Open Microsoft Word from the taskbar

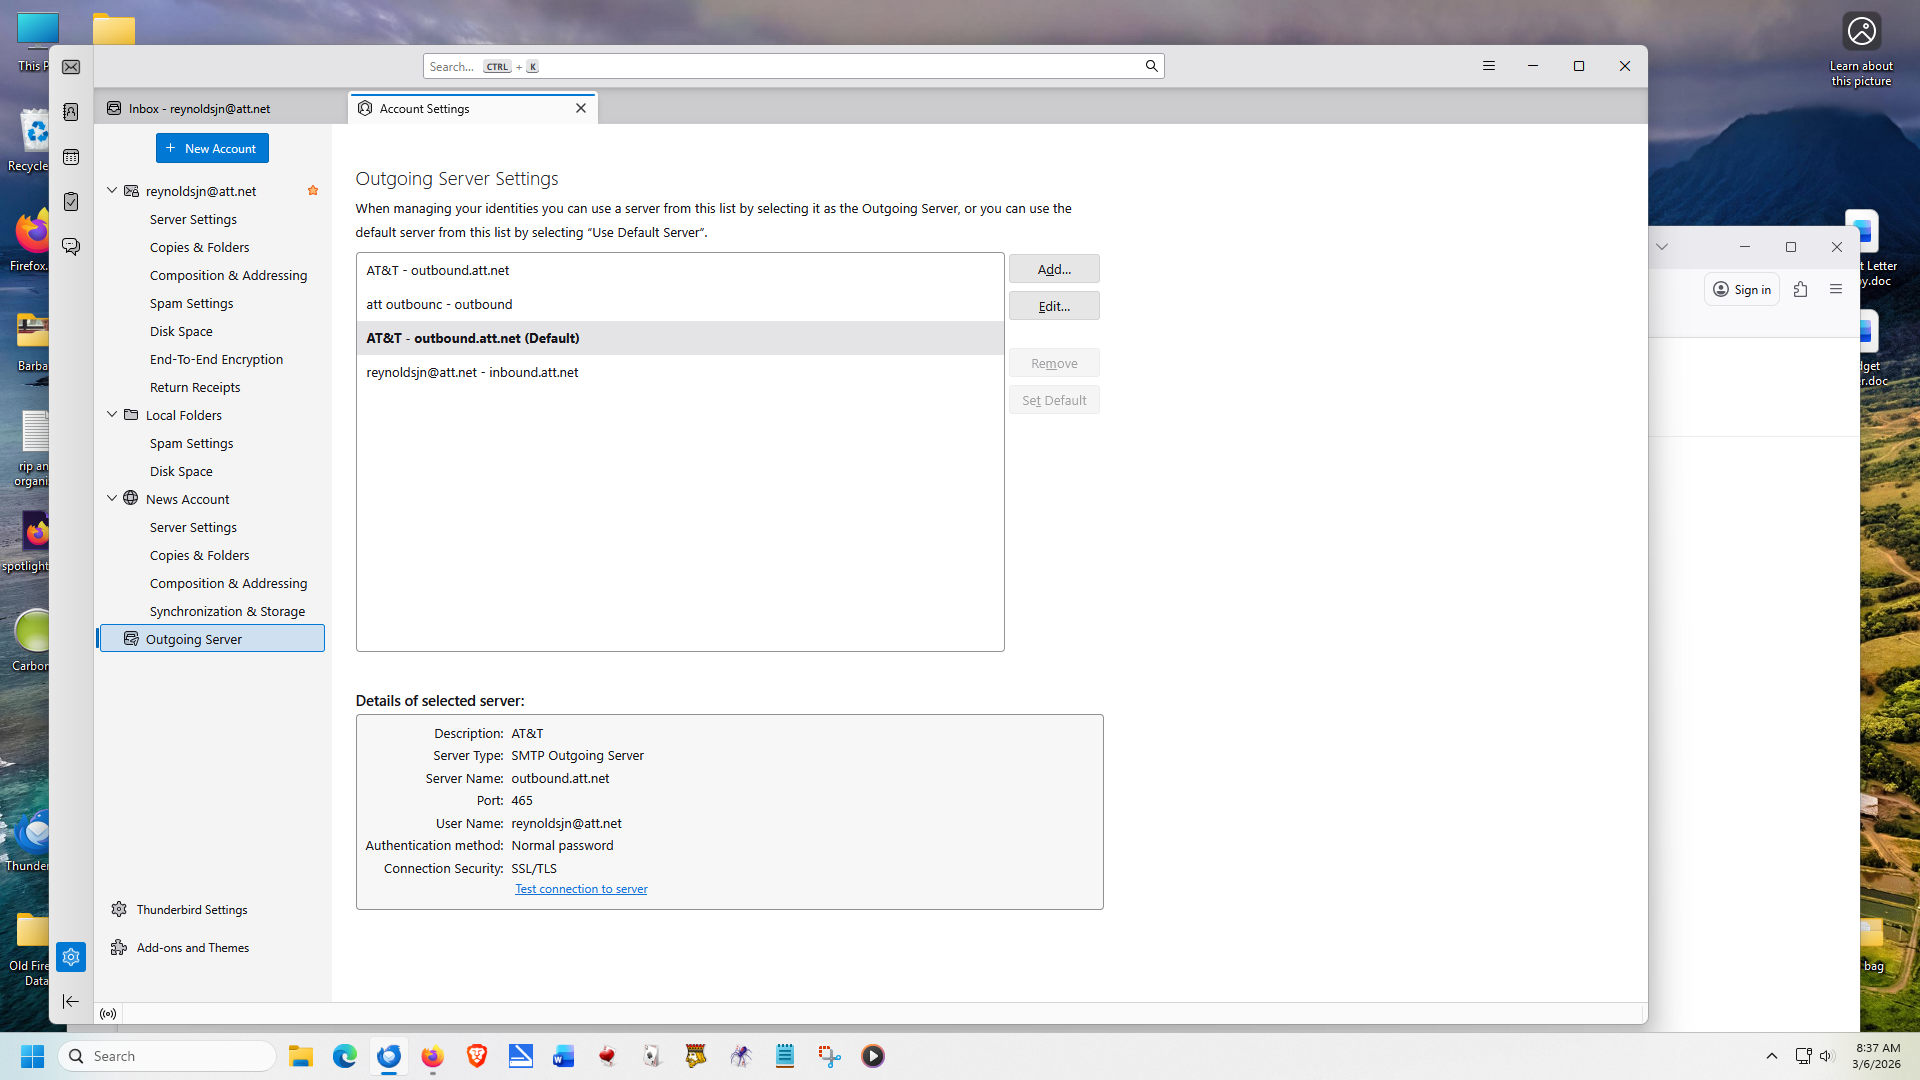point(564,1056)
